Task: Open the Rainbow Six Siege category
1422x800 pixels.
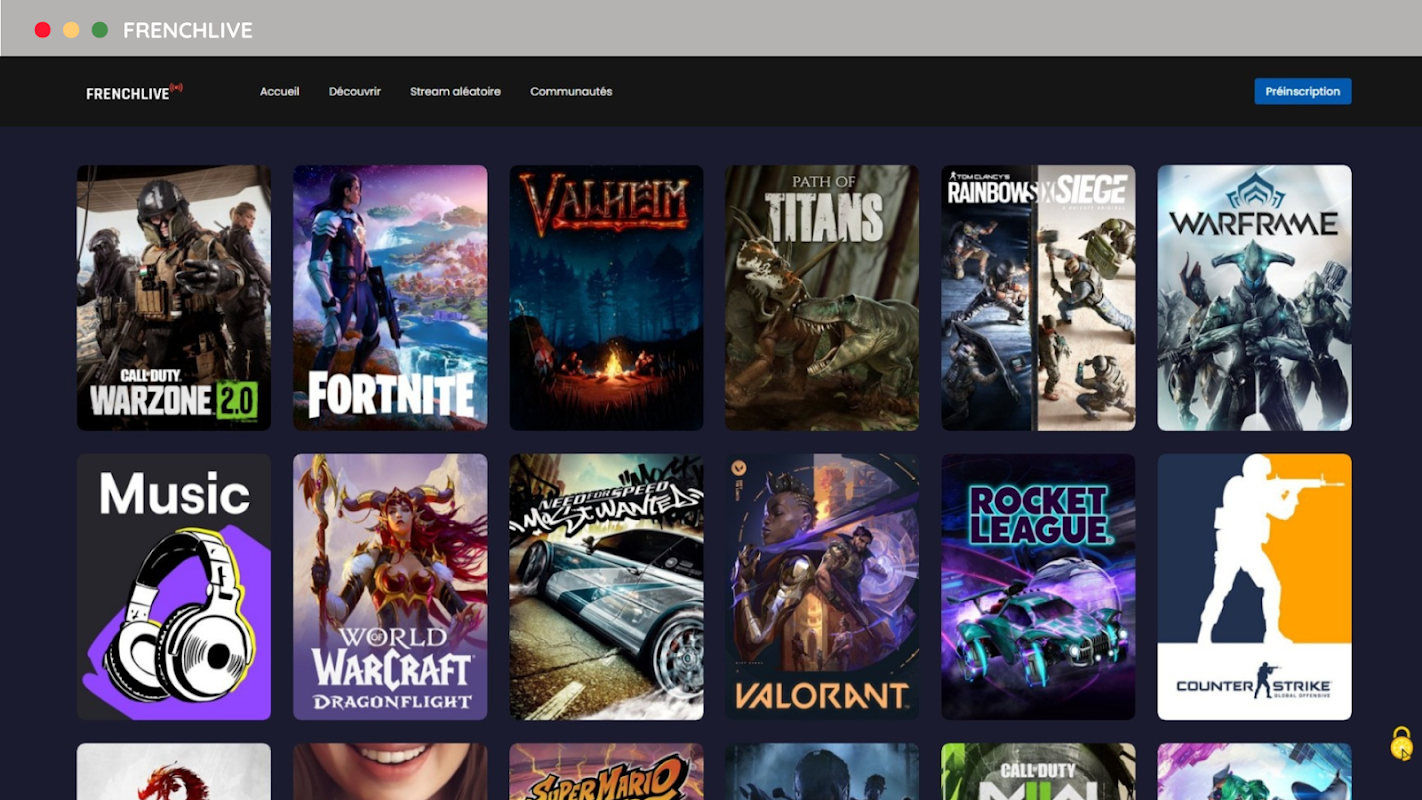Action: pyautogui.click(x=1038, y=298)
